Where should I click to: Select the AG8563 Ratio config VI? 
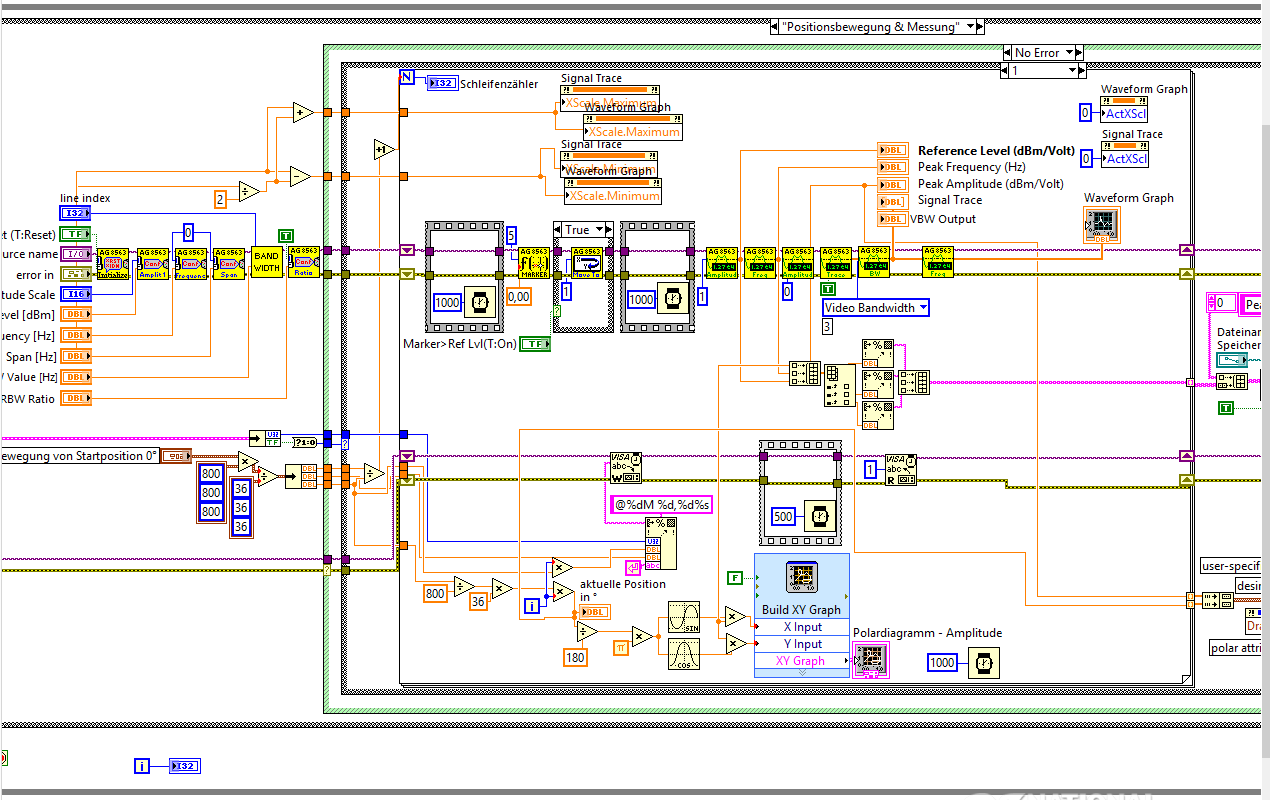[x=304, y=262]
